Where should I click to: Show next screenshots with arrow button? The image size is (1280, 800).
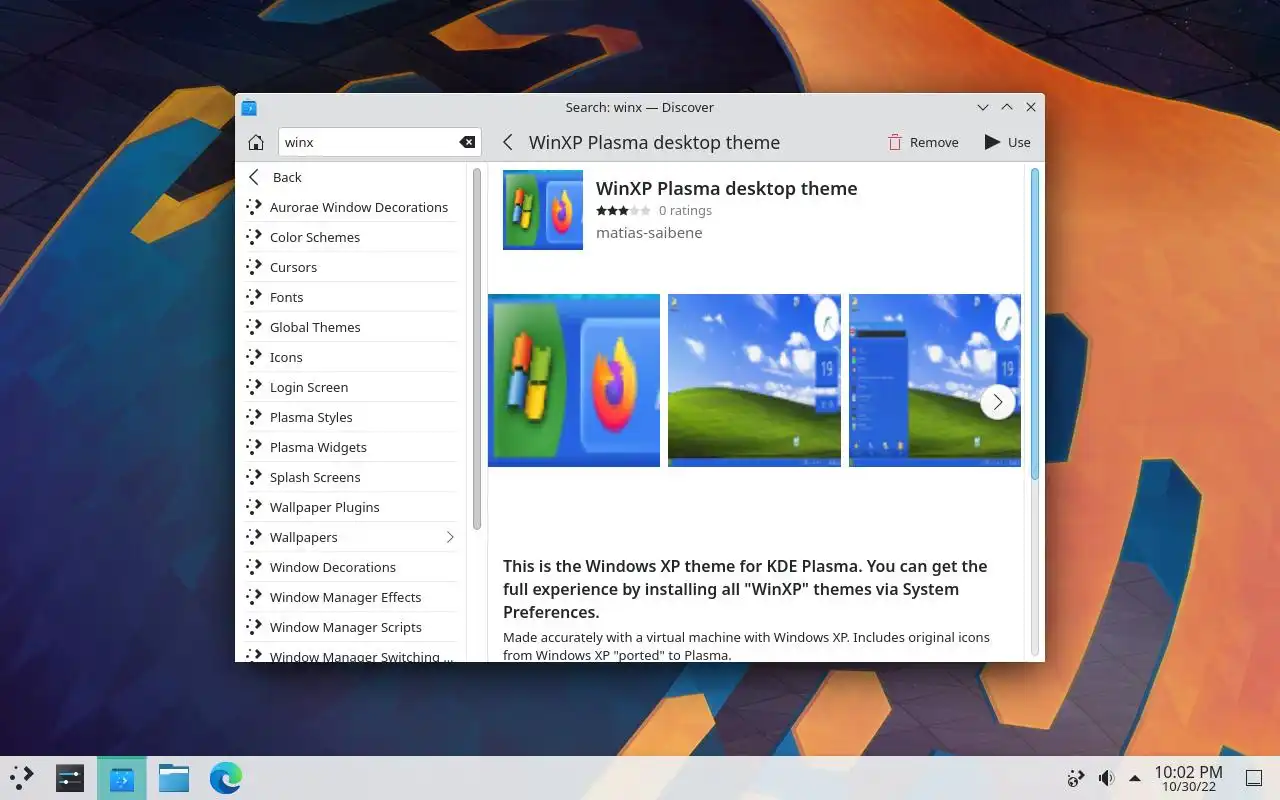point(997,402)
